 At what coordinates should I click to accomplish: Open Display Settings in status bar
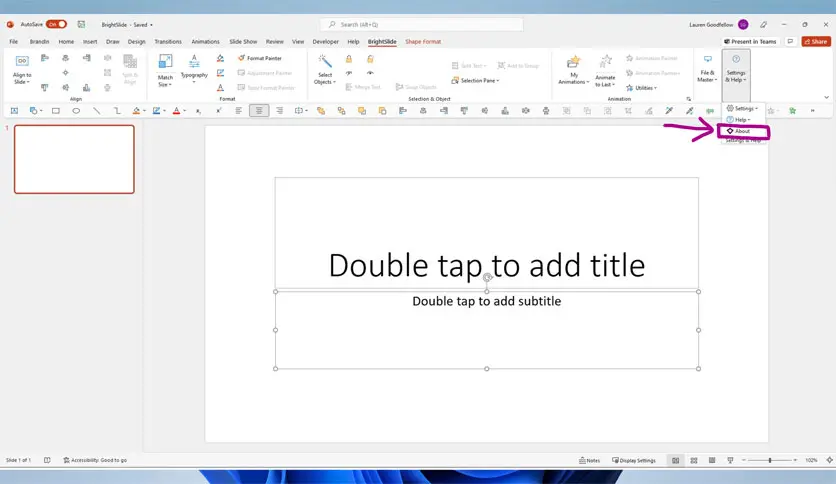[x=634, y=460]
